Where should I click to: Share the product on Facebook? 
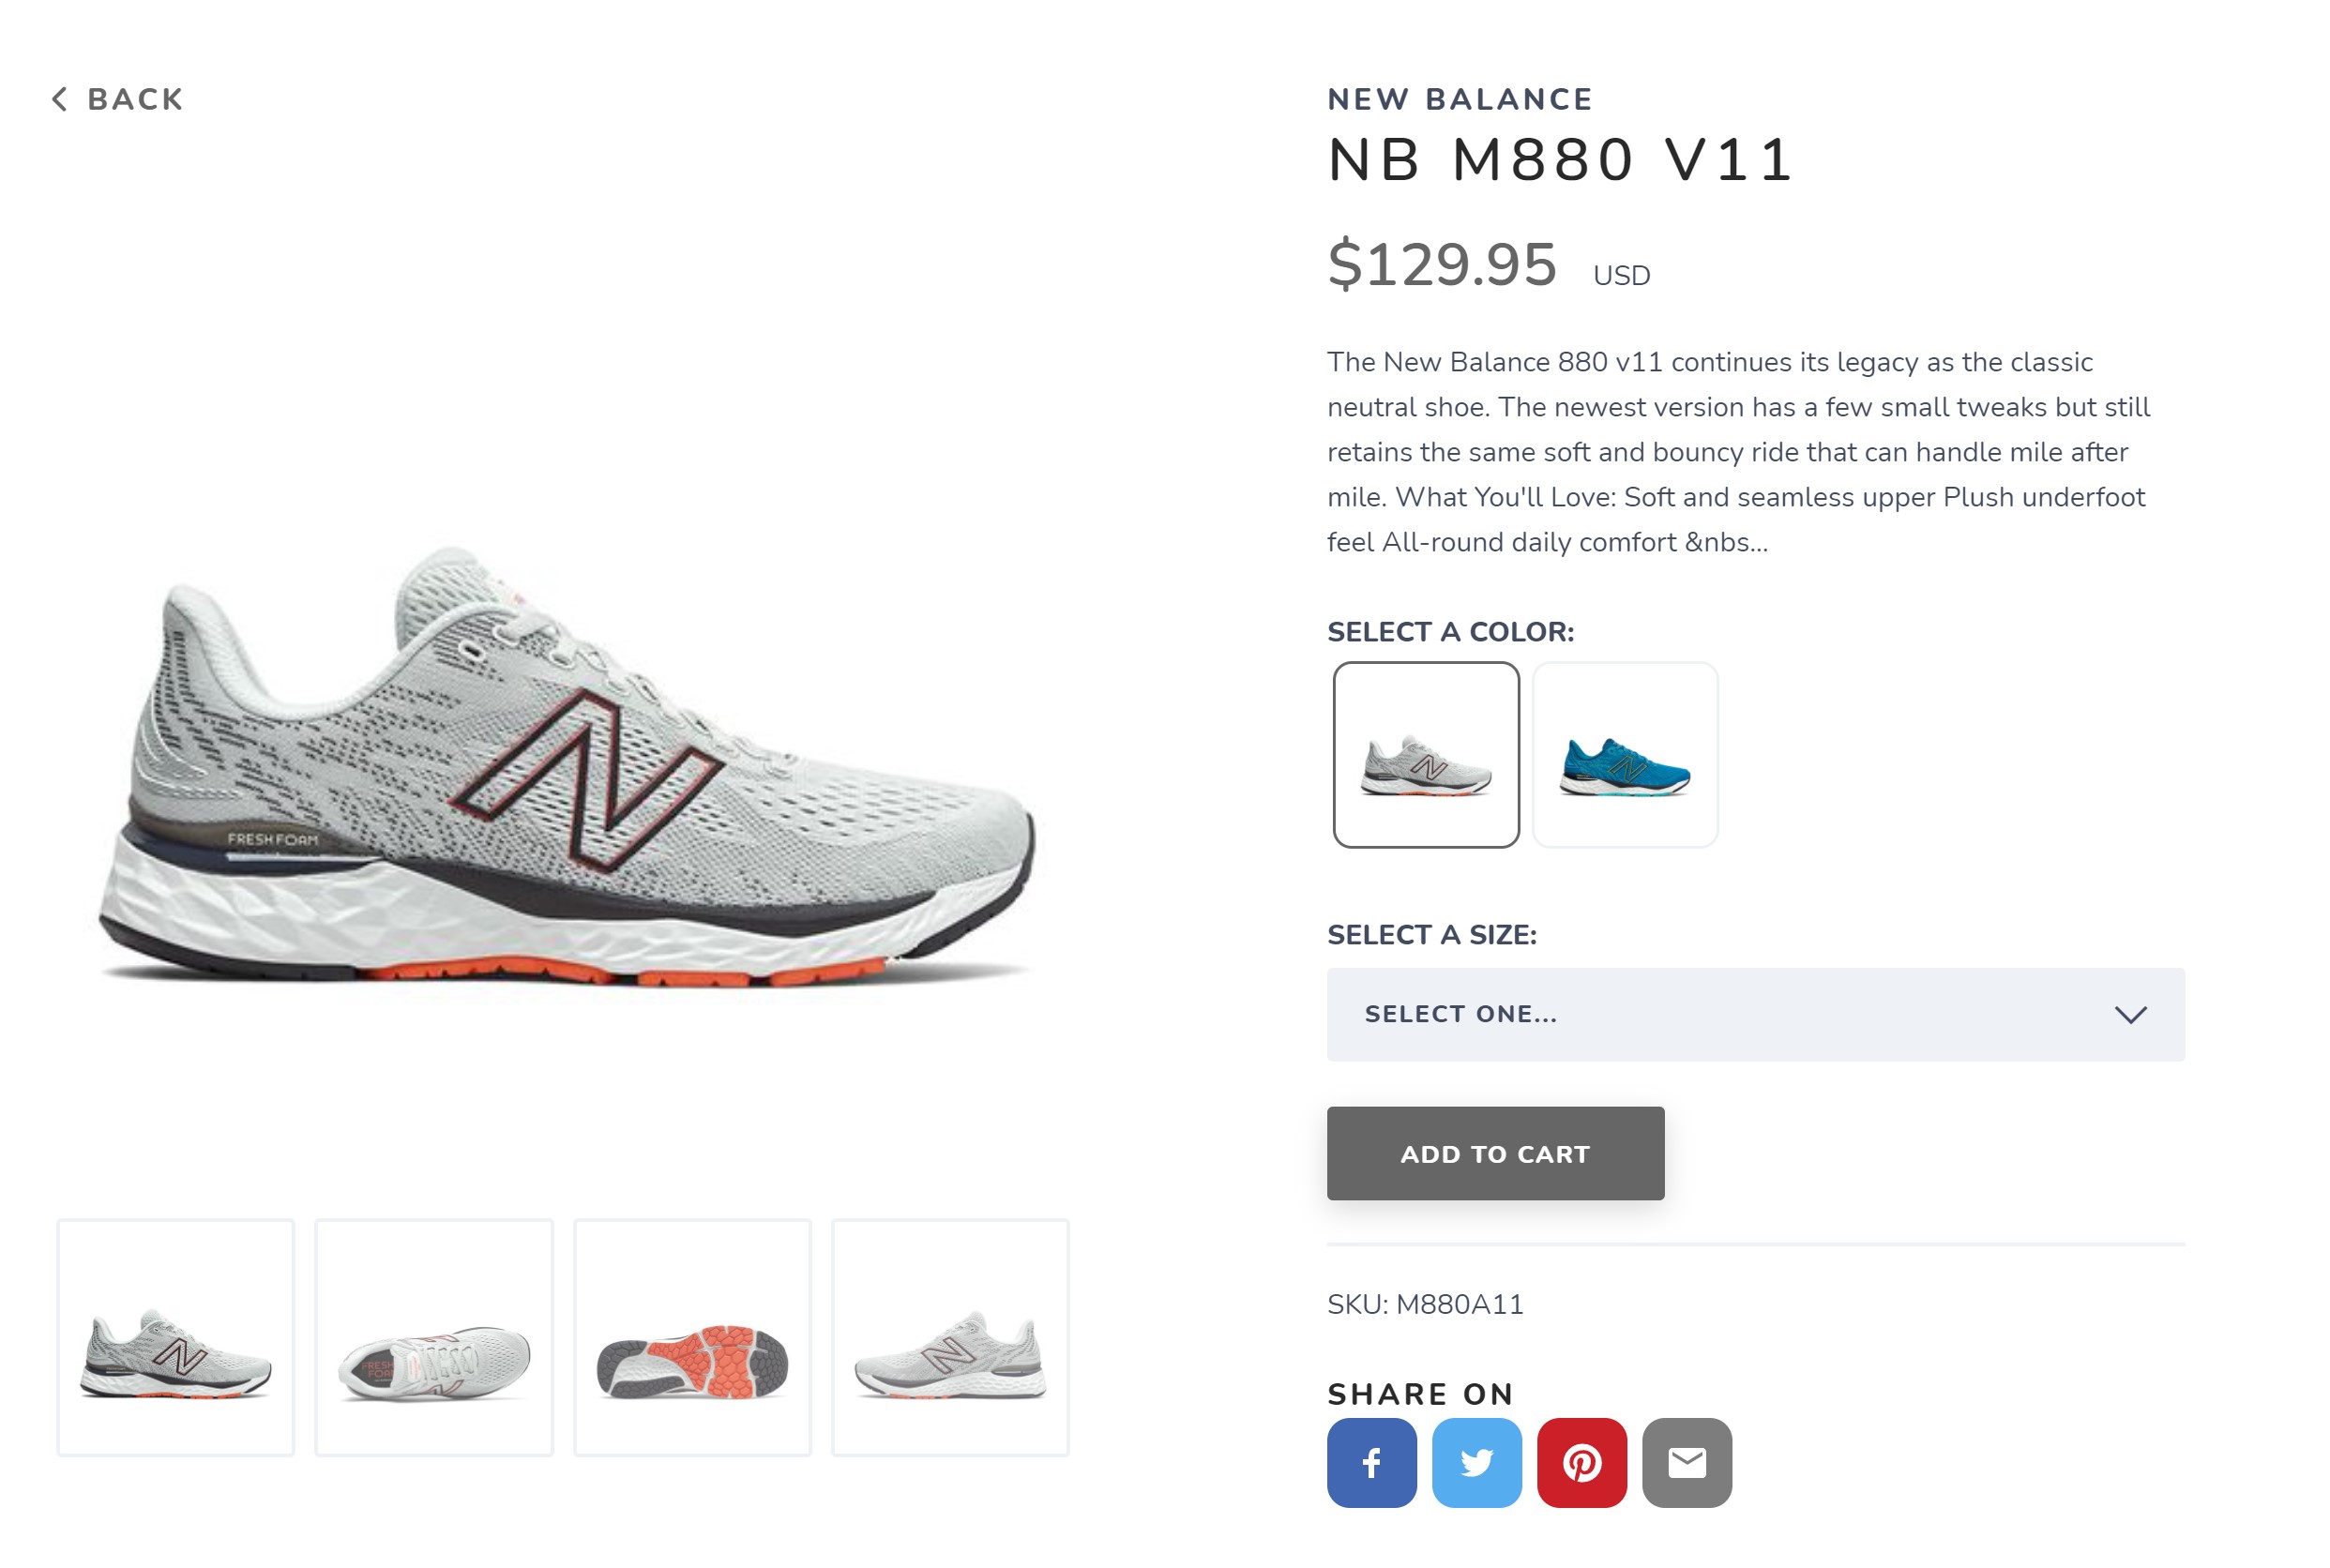point(1371,1462)
